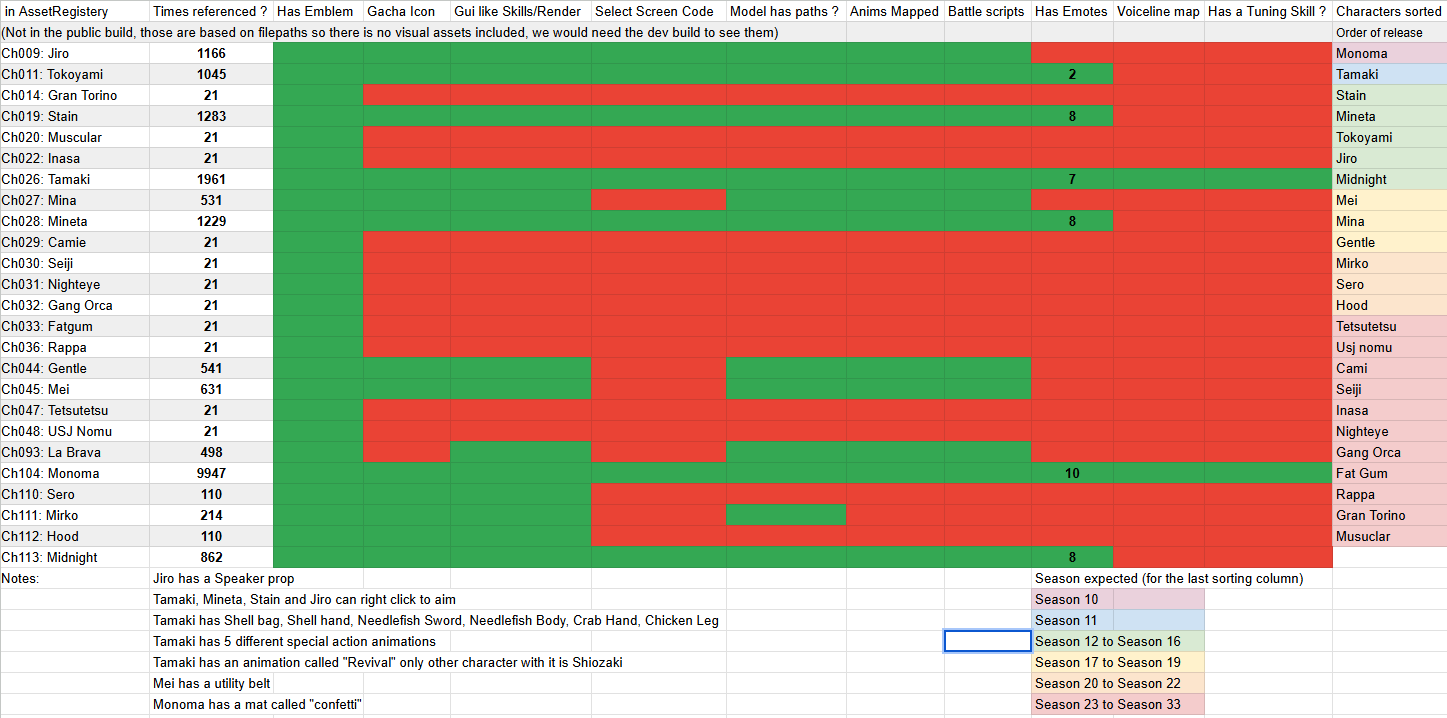Click the 'Has Emotes' column header
Image resolution: width=1447 pixels, height=718 pixels.
(1072, 11)
